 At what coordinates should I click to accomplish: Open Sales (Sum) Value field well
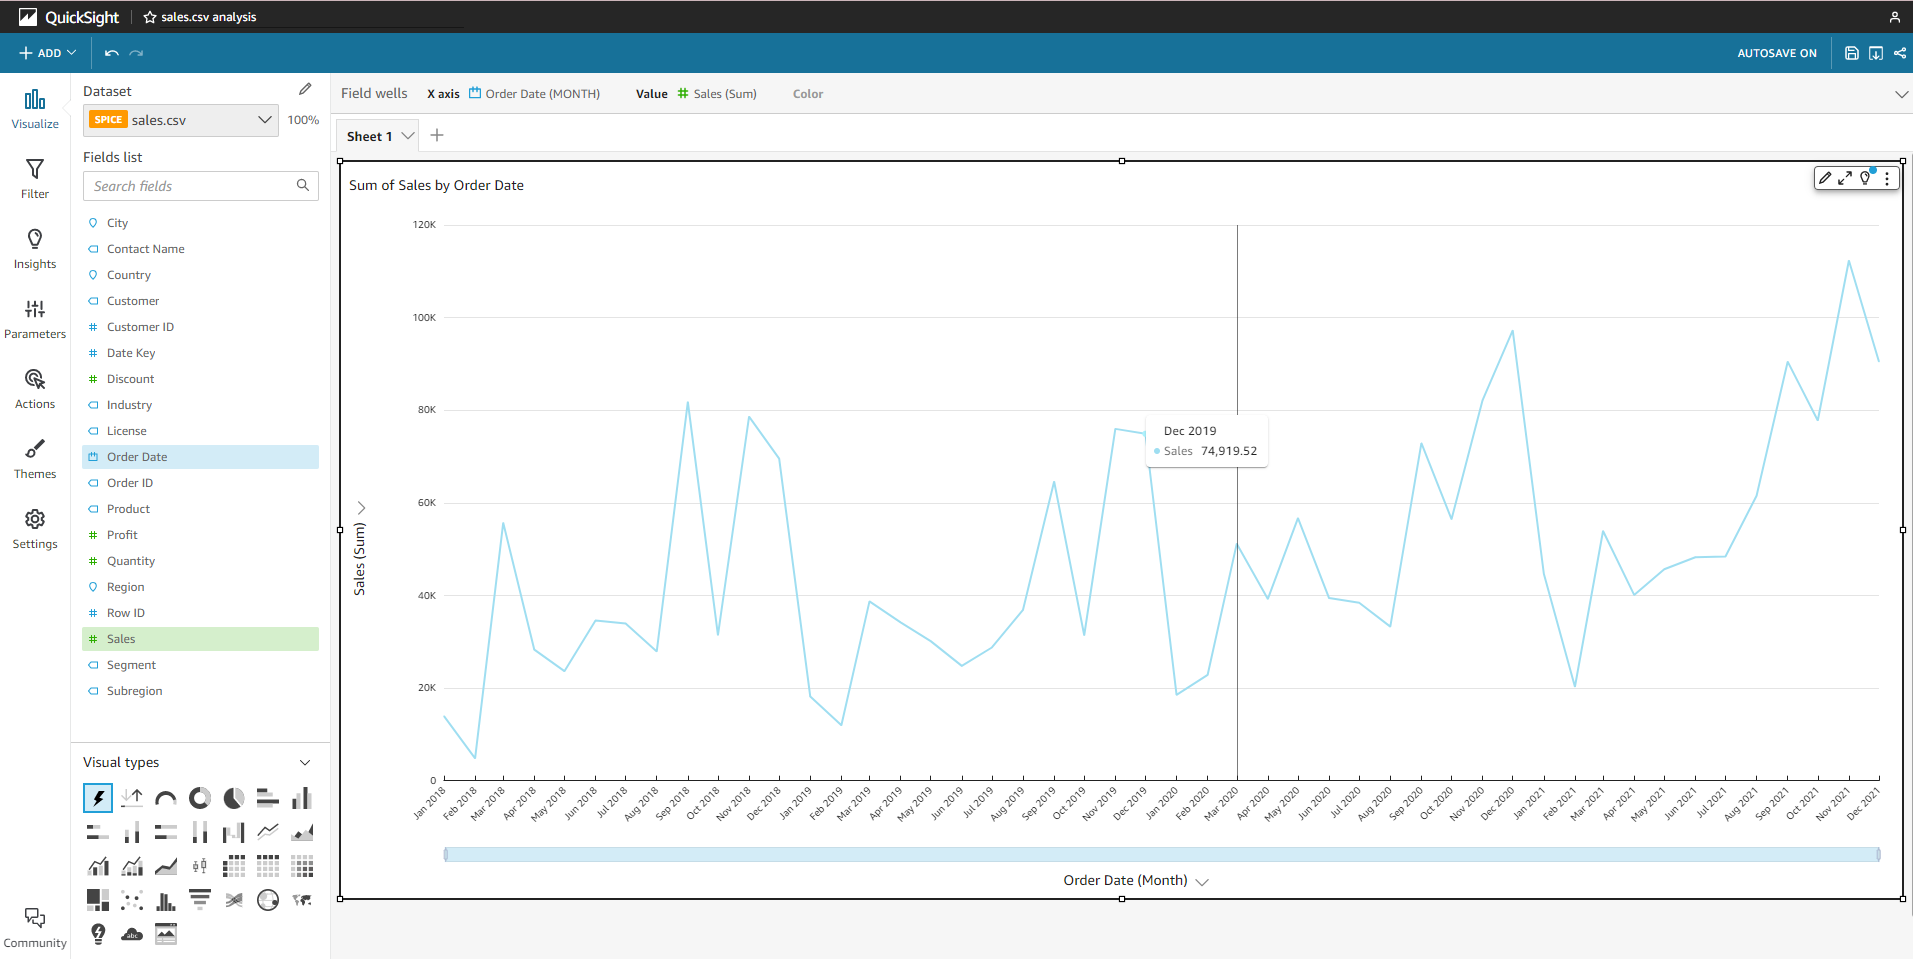click(716, 94)
